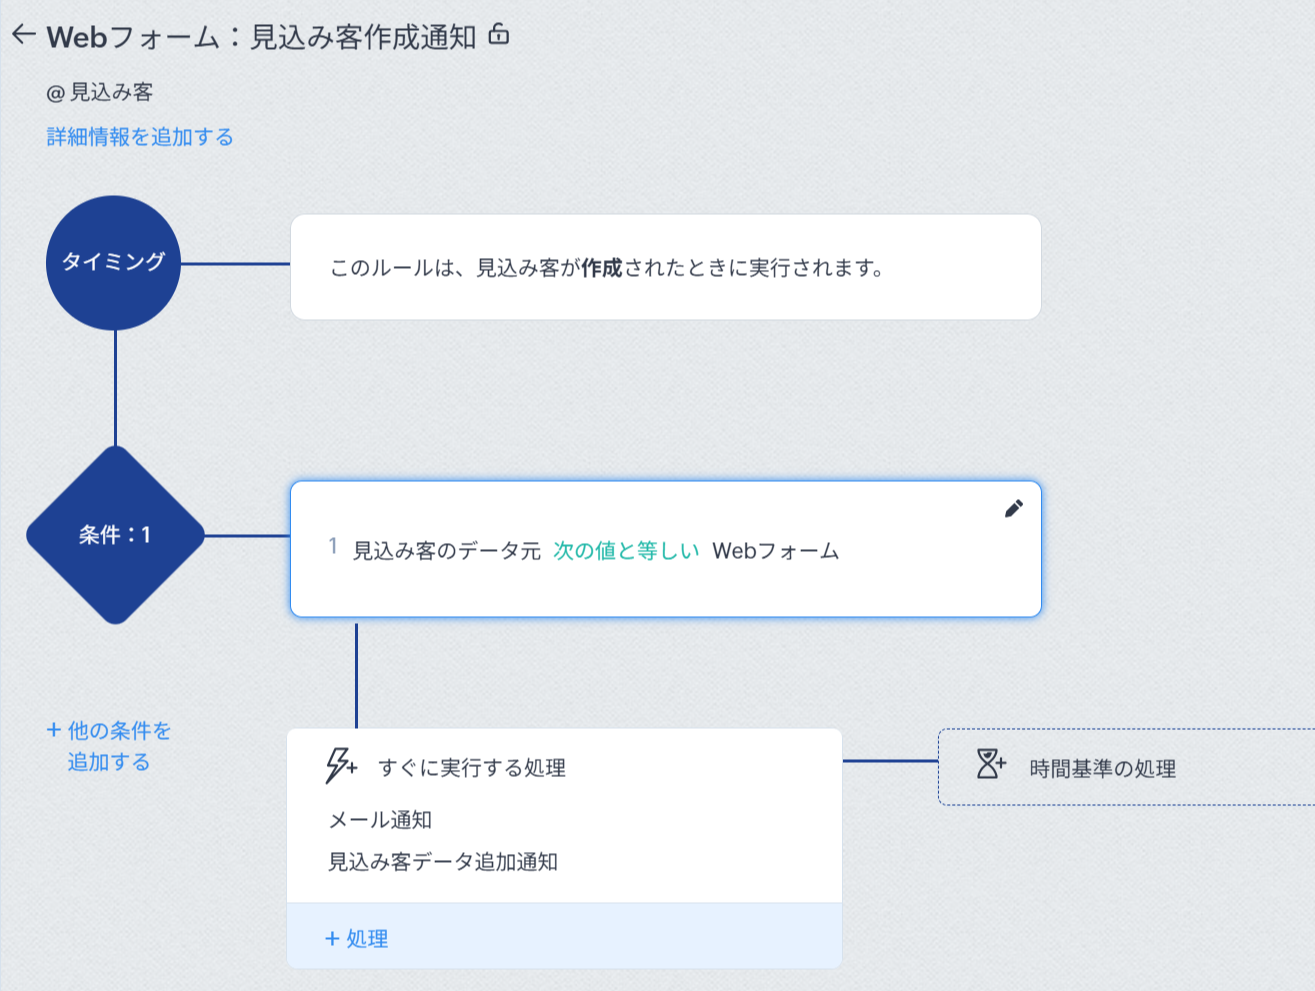1315x991 pixels.
Task: Click the 見込み客のデータ元 condition field
Action: point(446,551)
